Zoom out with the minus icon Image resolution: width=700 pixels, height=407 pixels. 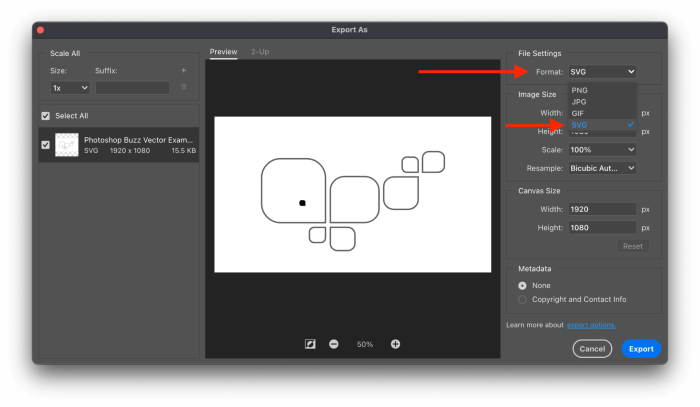point(334,344)
